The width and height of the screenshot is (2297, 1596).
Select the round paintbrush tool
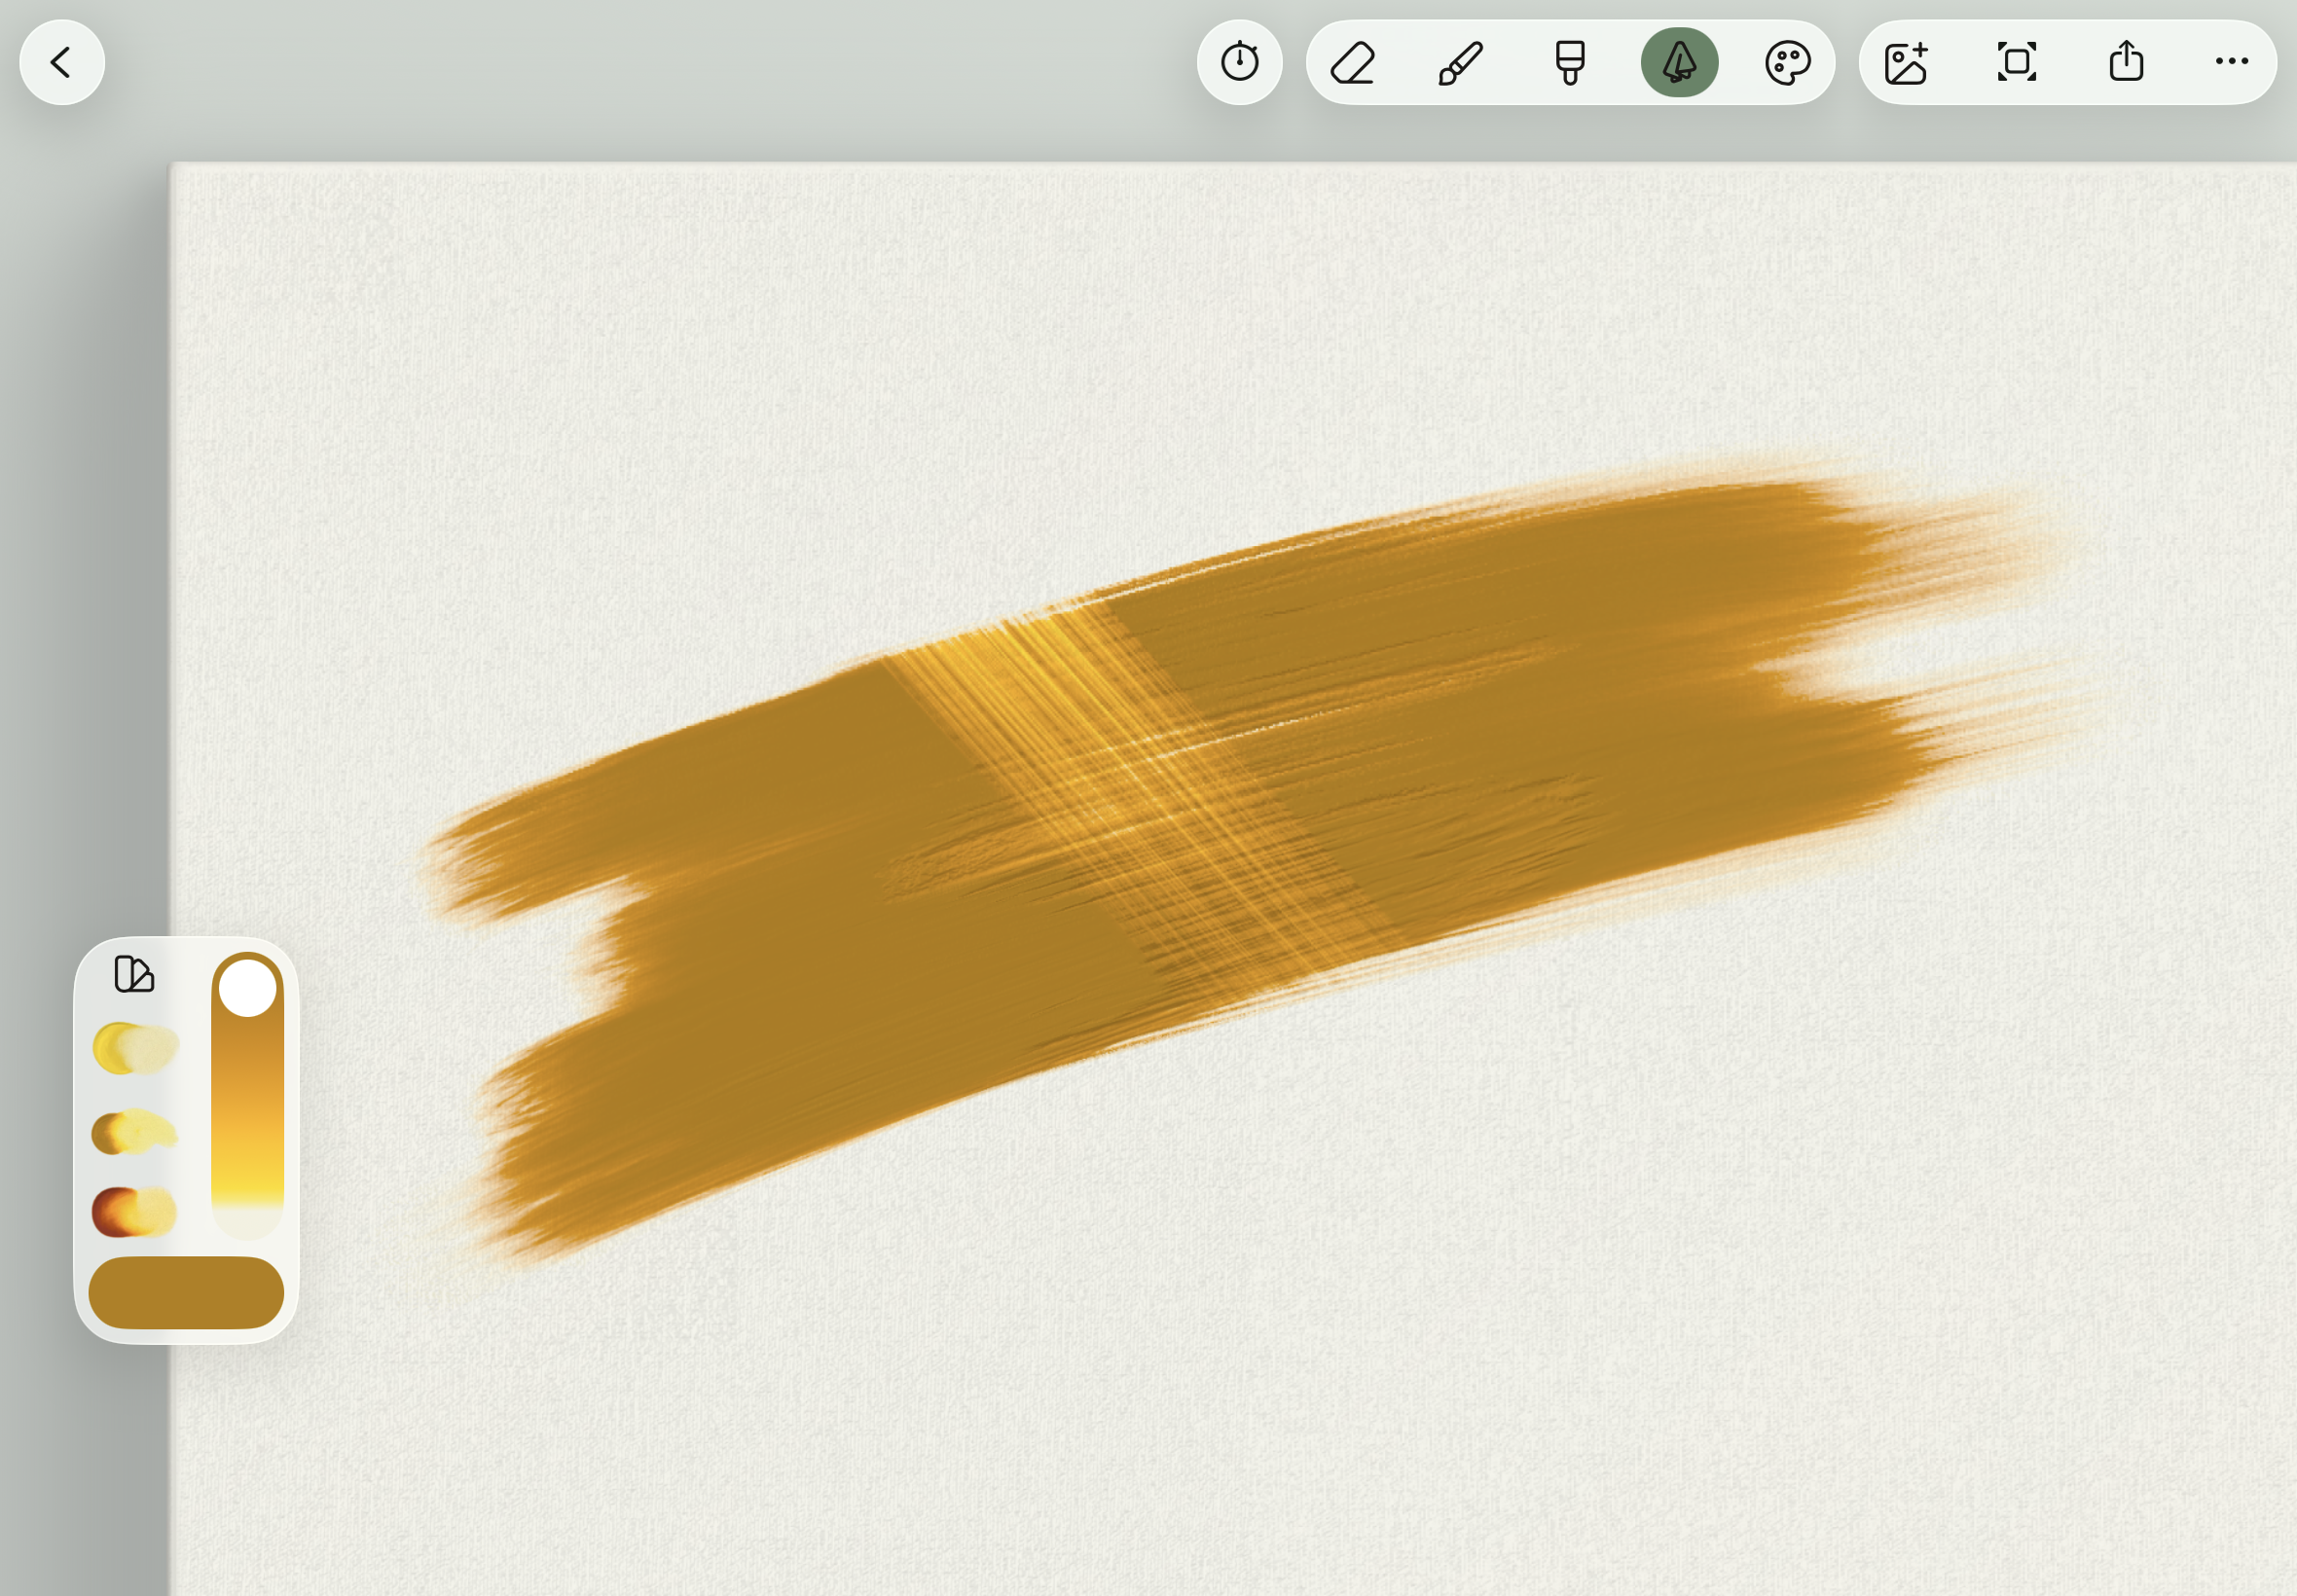tap(1461, 63)
